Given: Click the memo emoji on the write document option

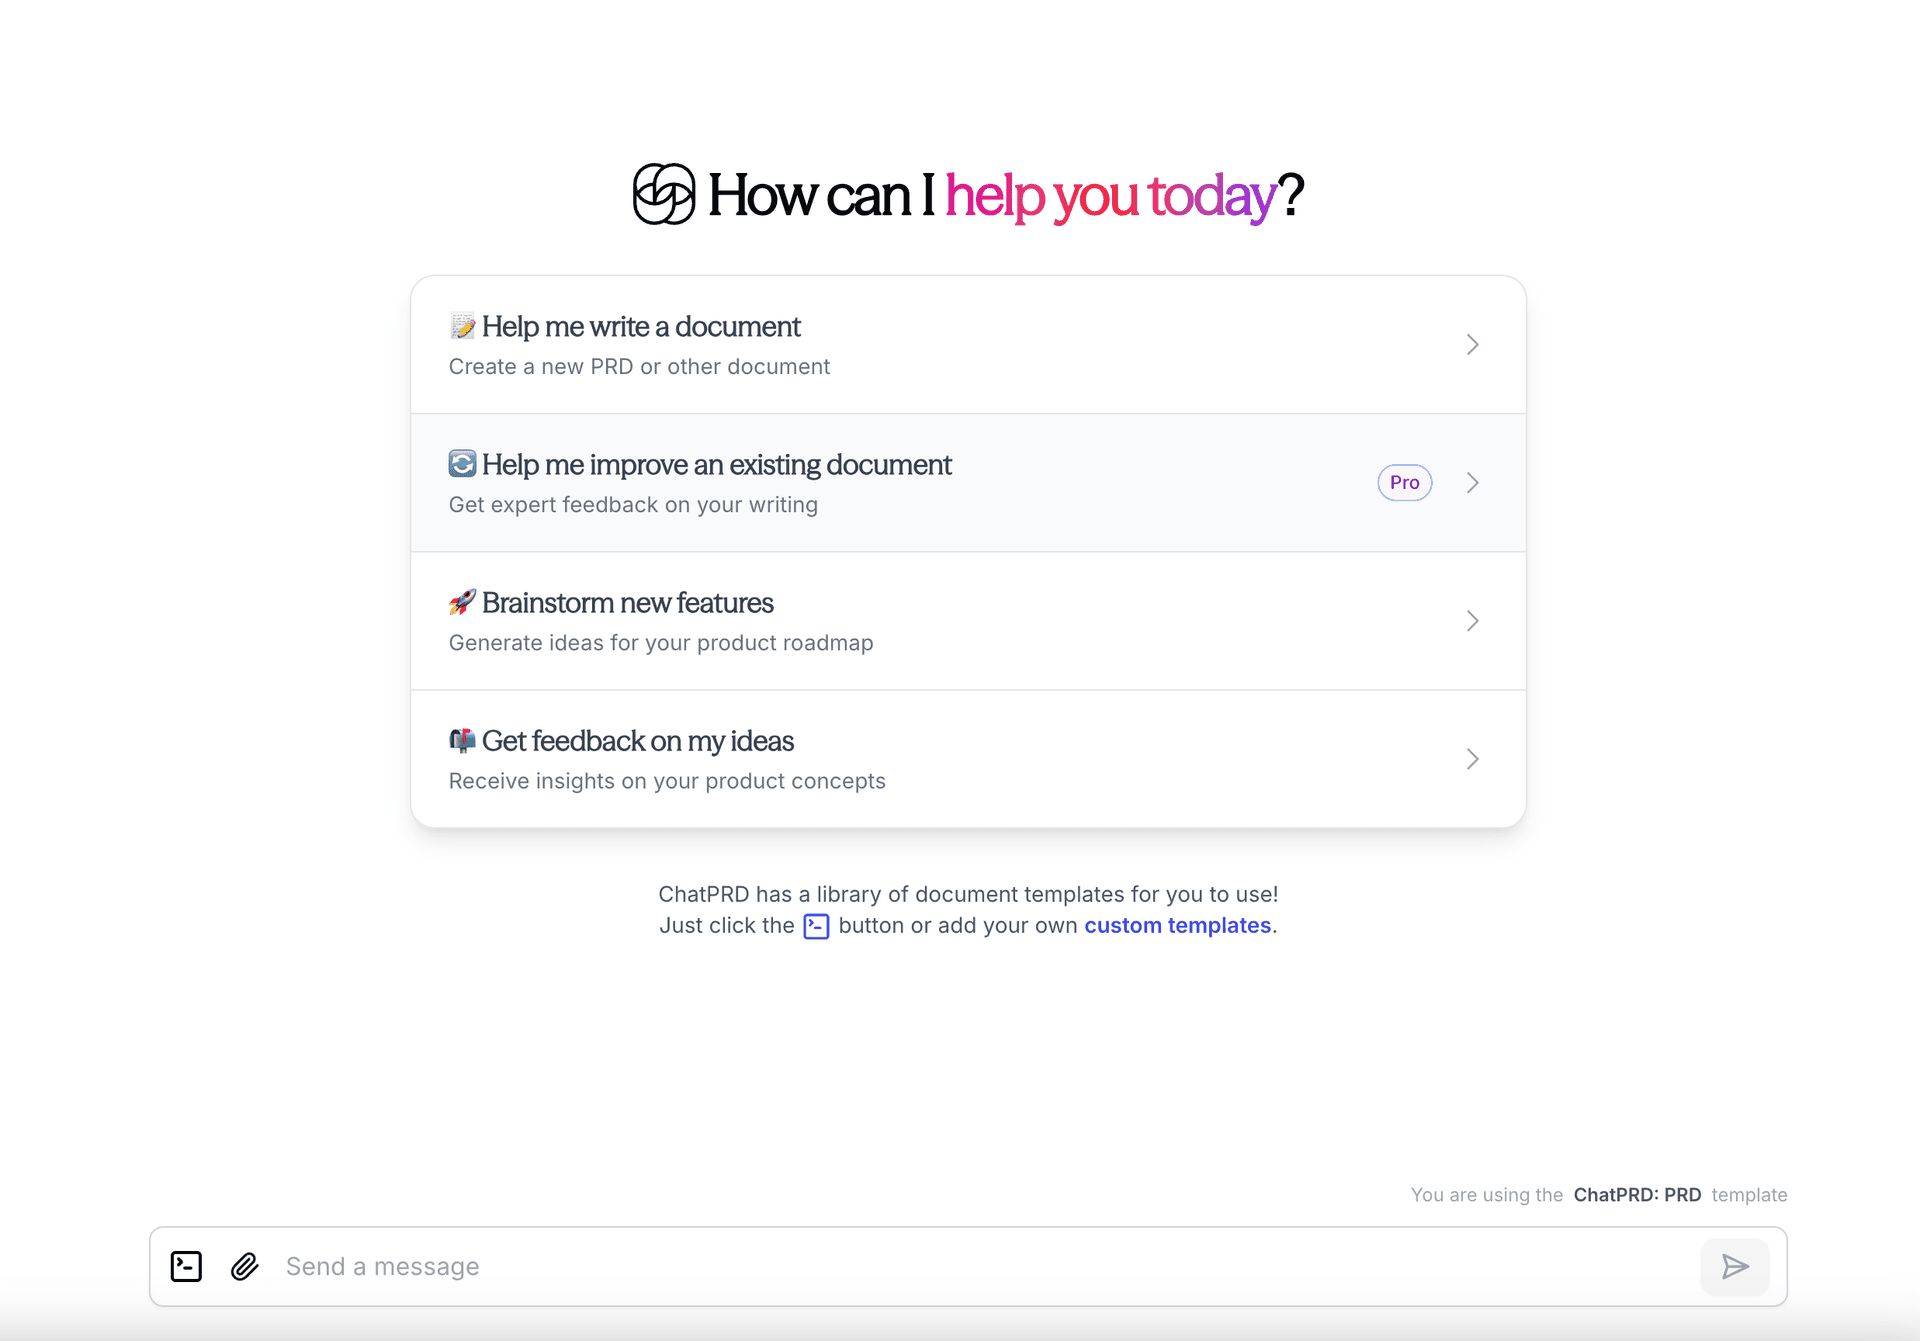Looking at the screenshot, I should [x=462, y=326].
